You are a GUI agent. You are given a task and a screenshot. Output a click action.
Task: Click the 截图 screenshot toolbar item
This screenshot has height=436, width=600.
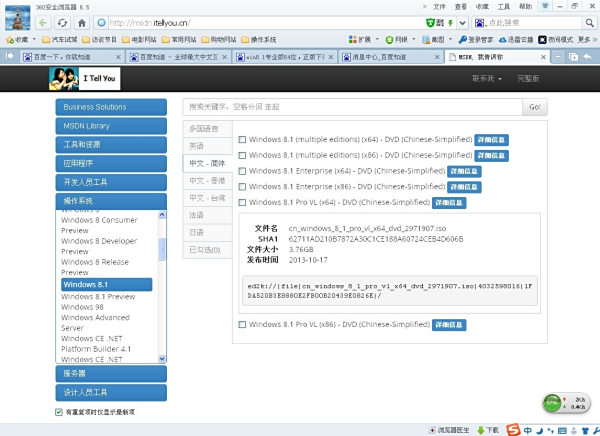[434, 39]
